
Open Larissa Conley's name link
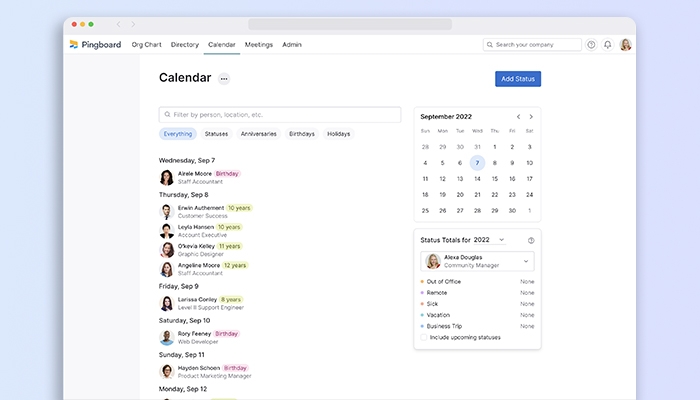click(x=197, y=300)
